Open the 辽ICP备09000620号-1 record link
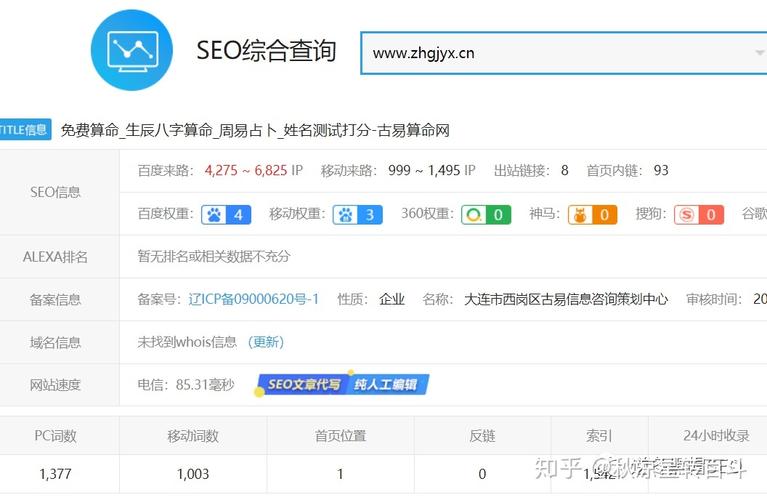 253,299
